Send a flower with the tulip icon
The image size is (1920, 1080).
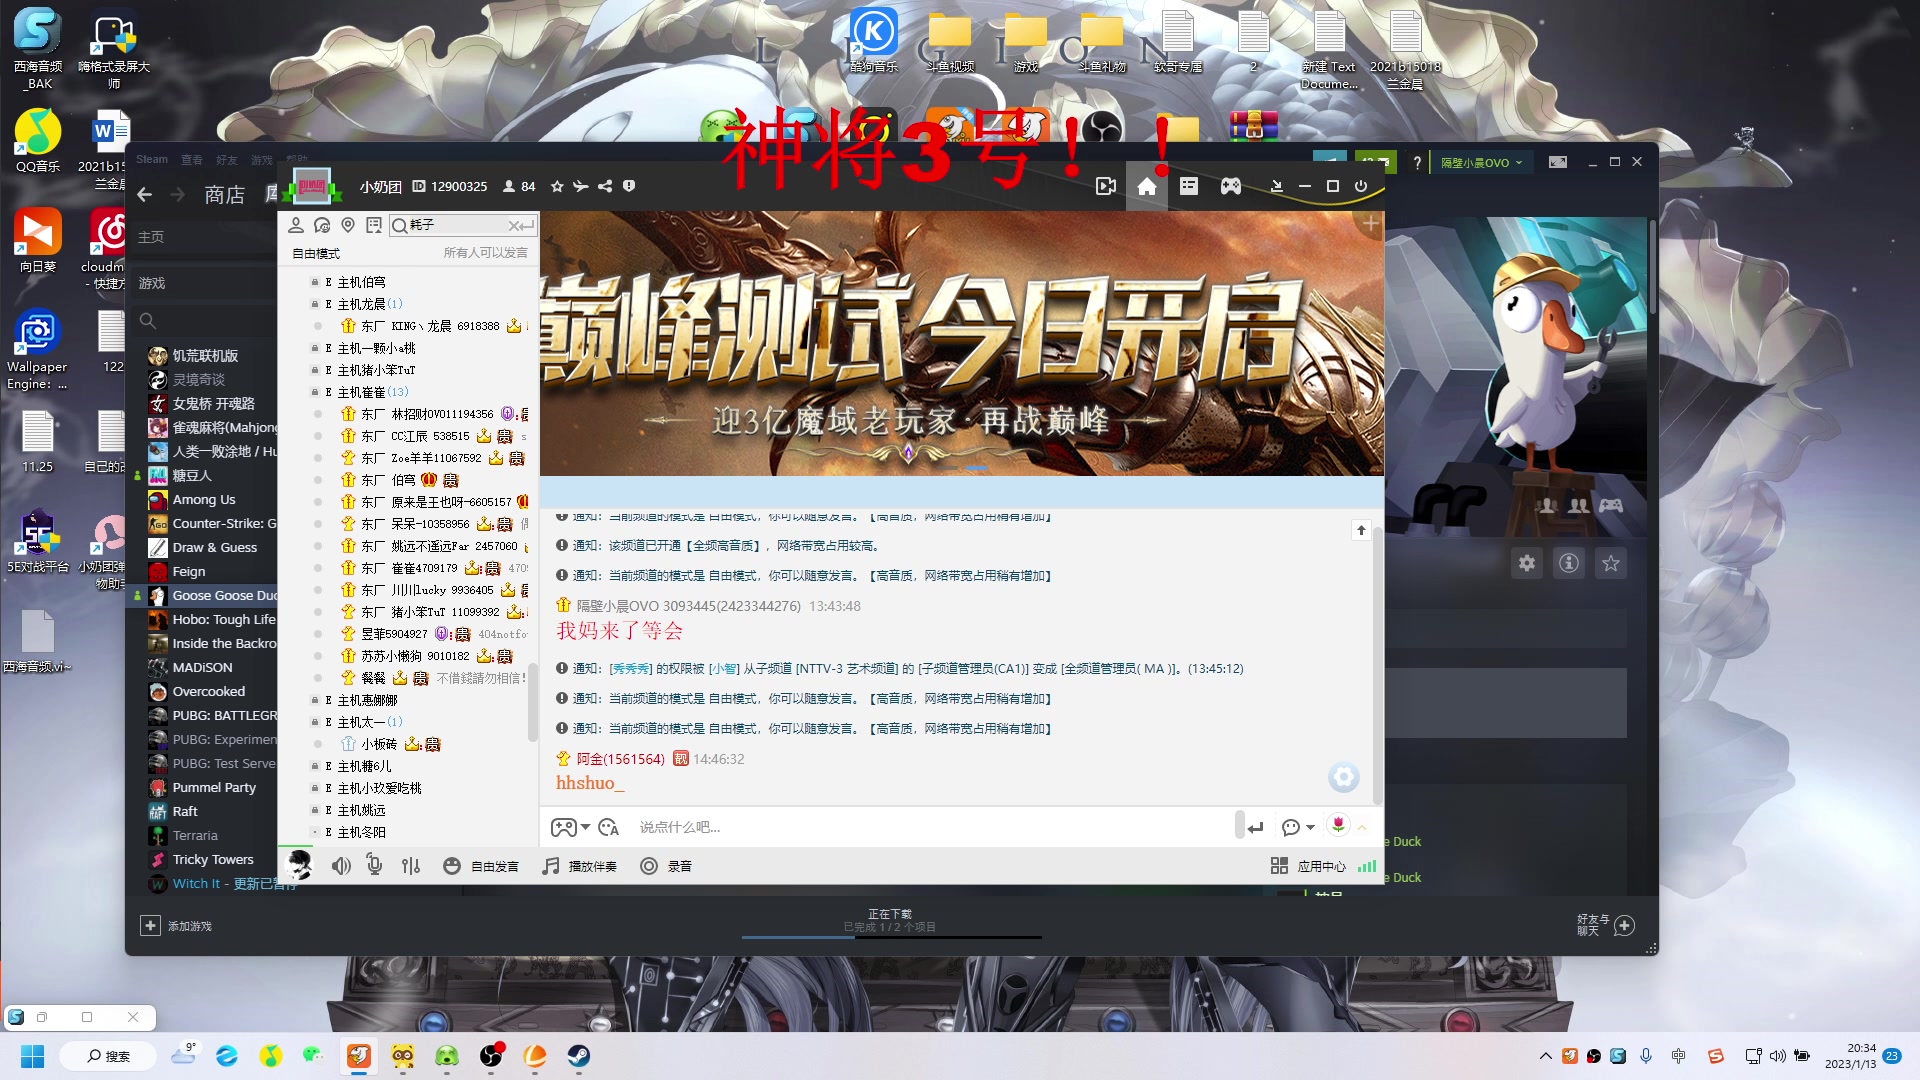[x=1338, y=824]
